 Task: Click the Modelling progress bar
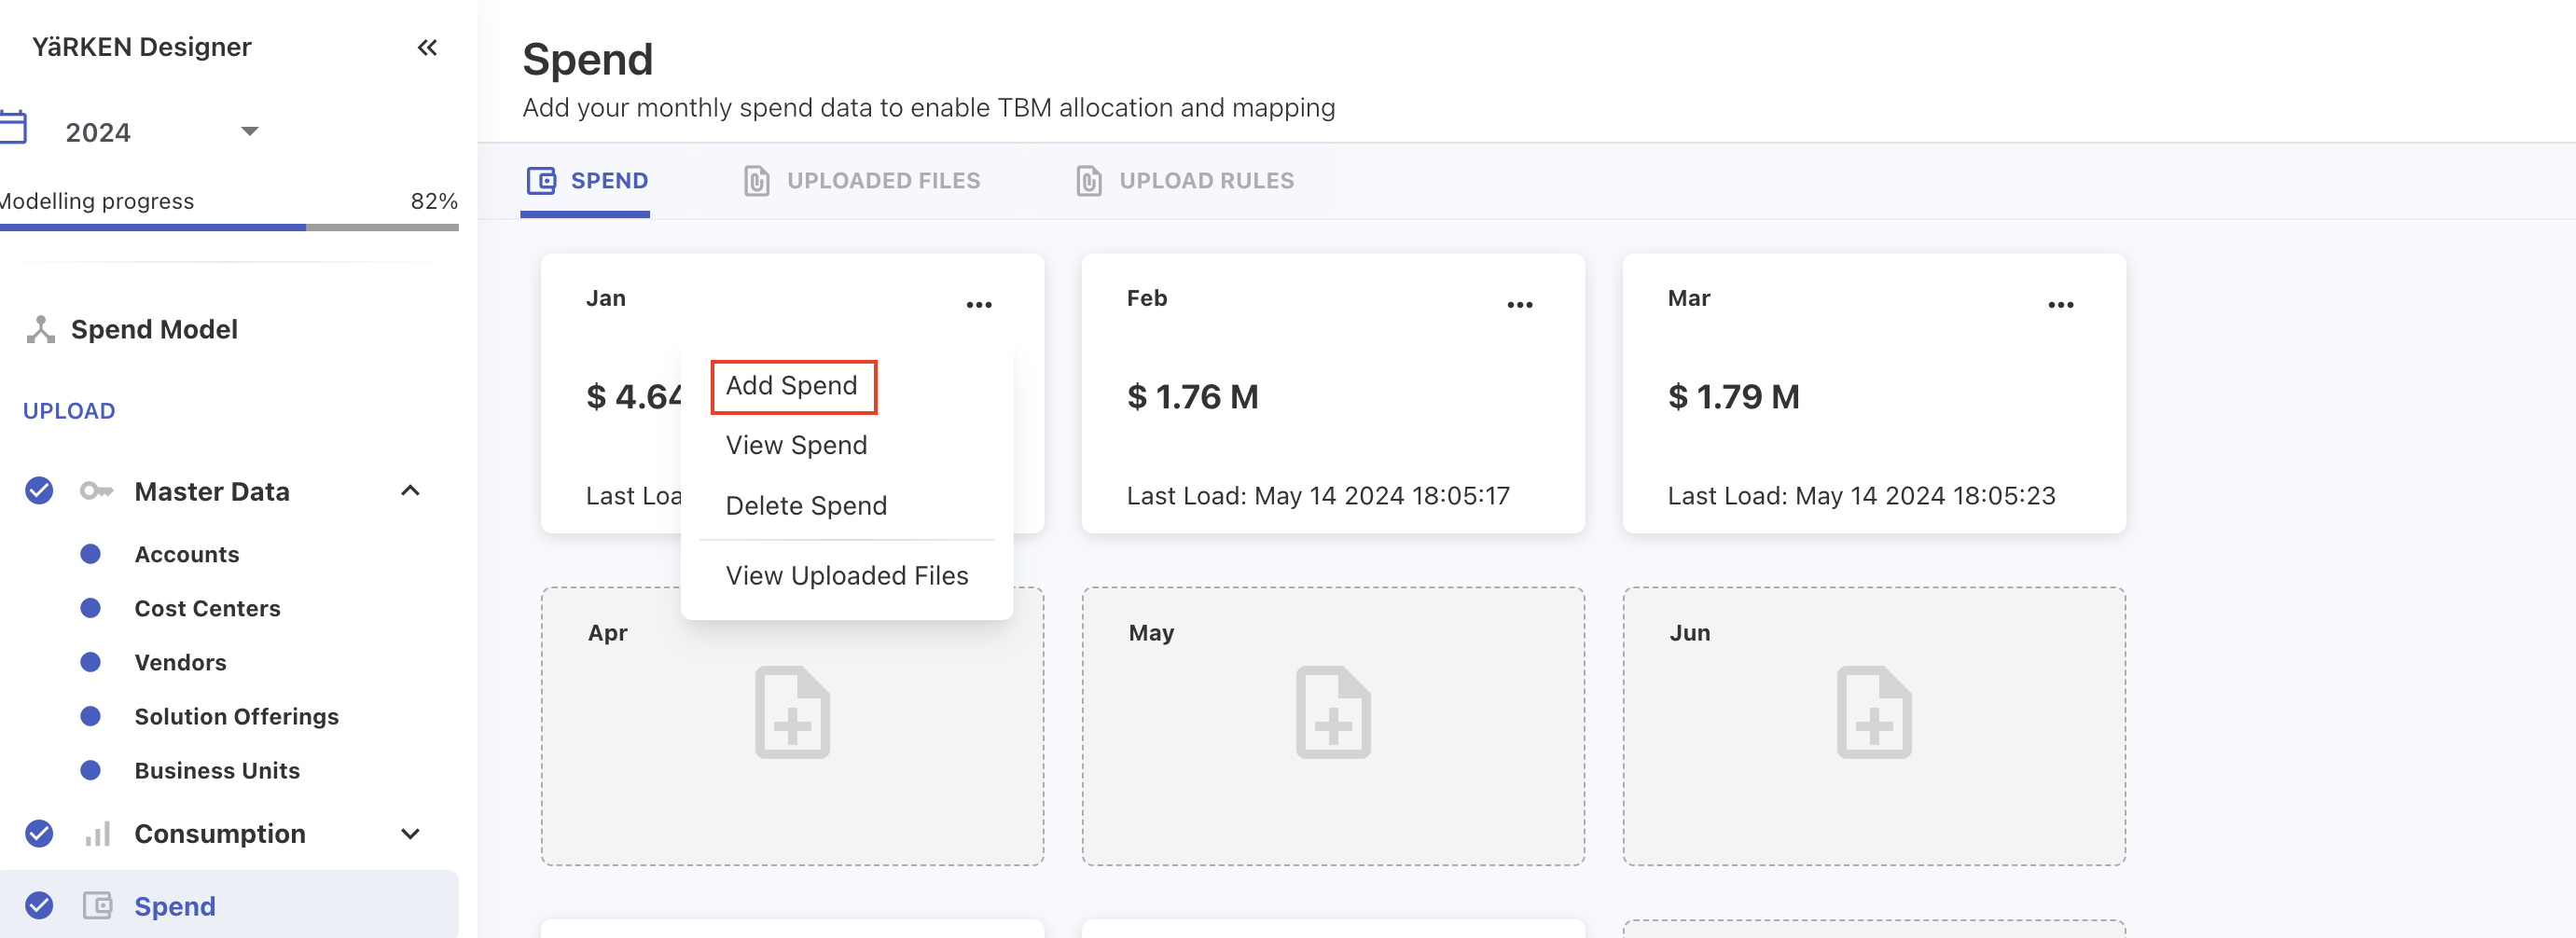click(x=229, y=227)
